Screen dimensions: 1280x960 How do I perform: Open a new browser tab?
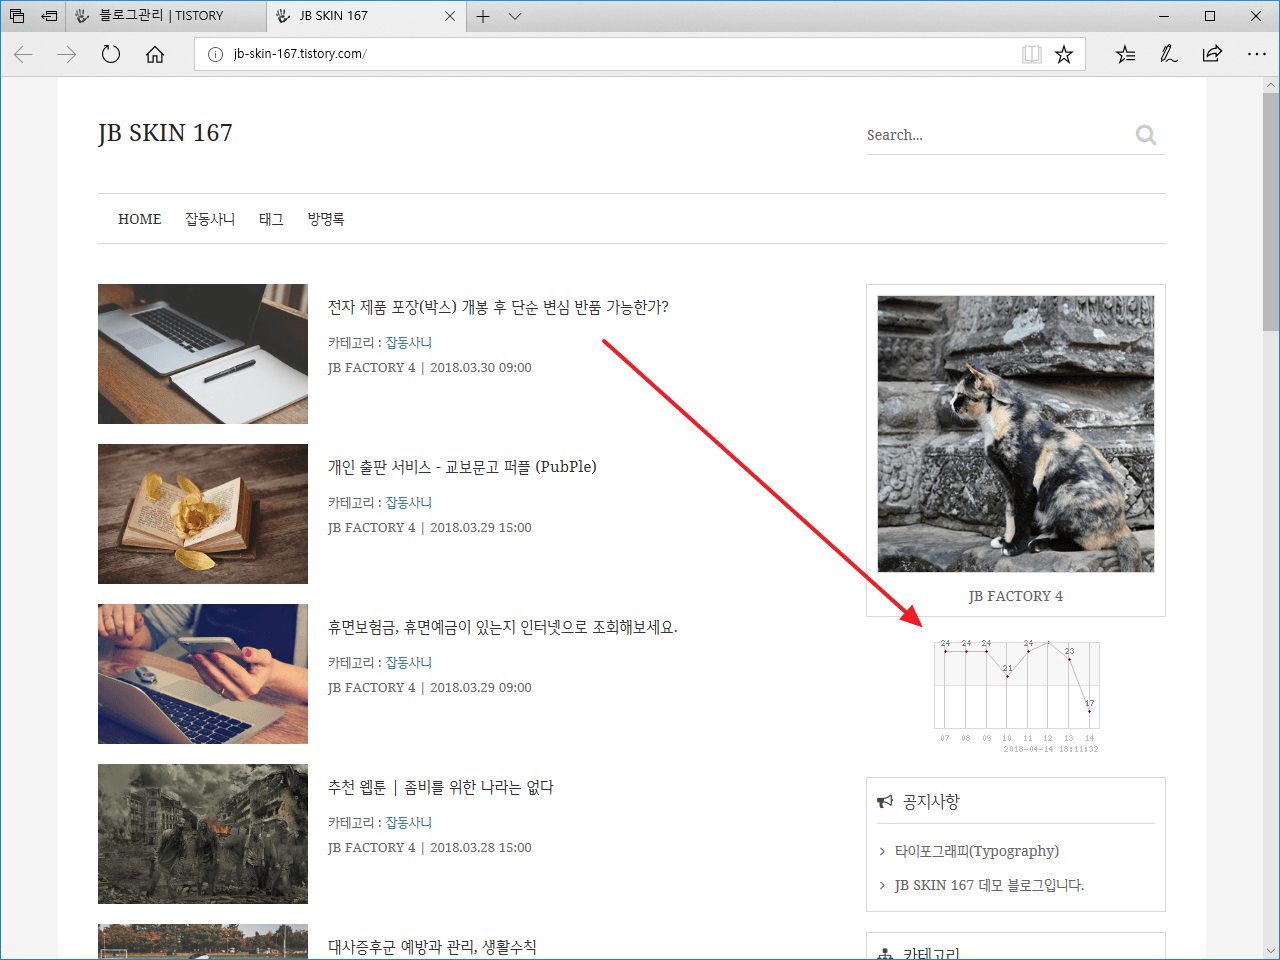483,16
